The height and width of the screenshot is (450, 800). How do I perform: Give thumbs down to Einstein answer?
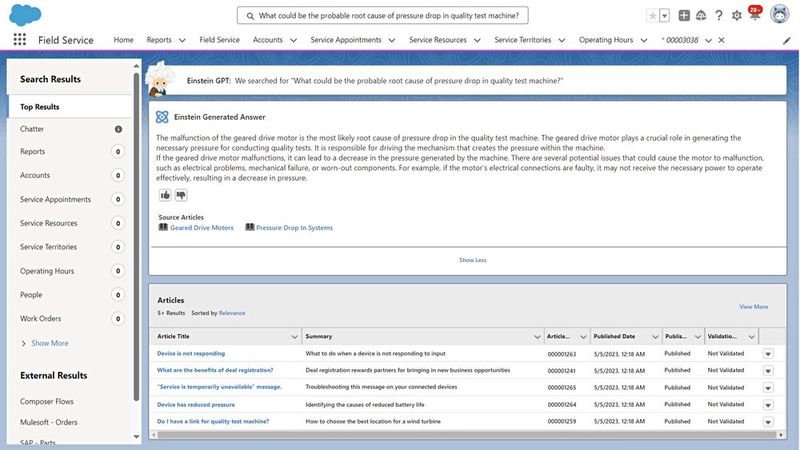coord(181,195)
